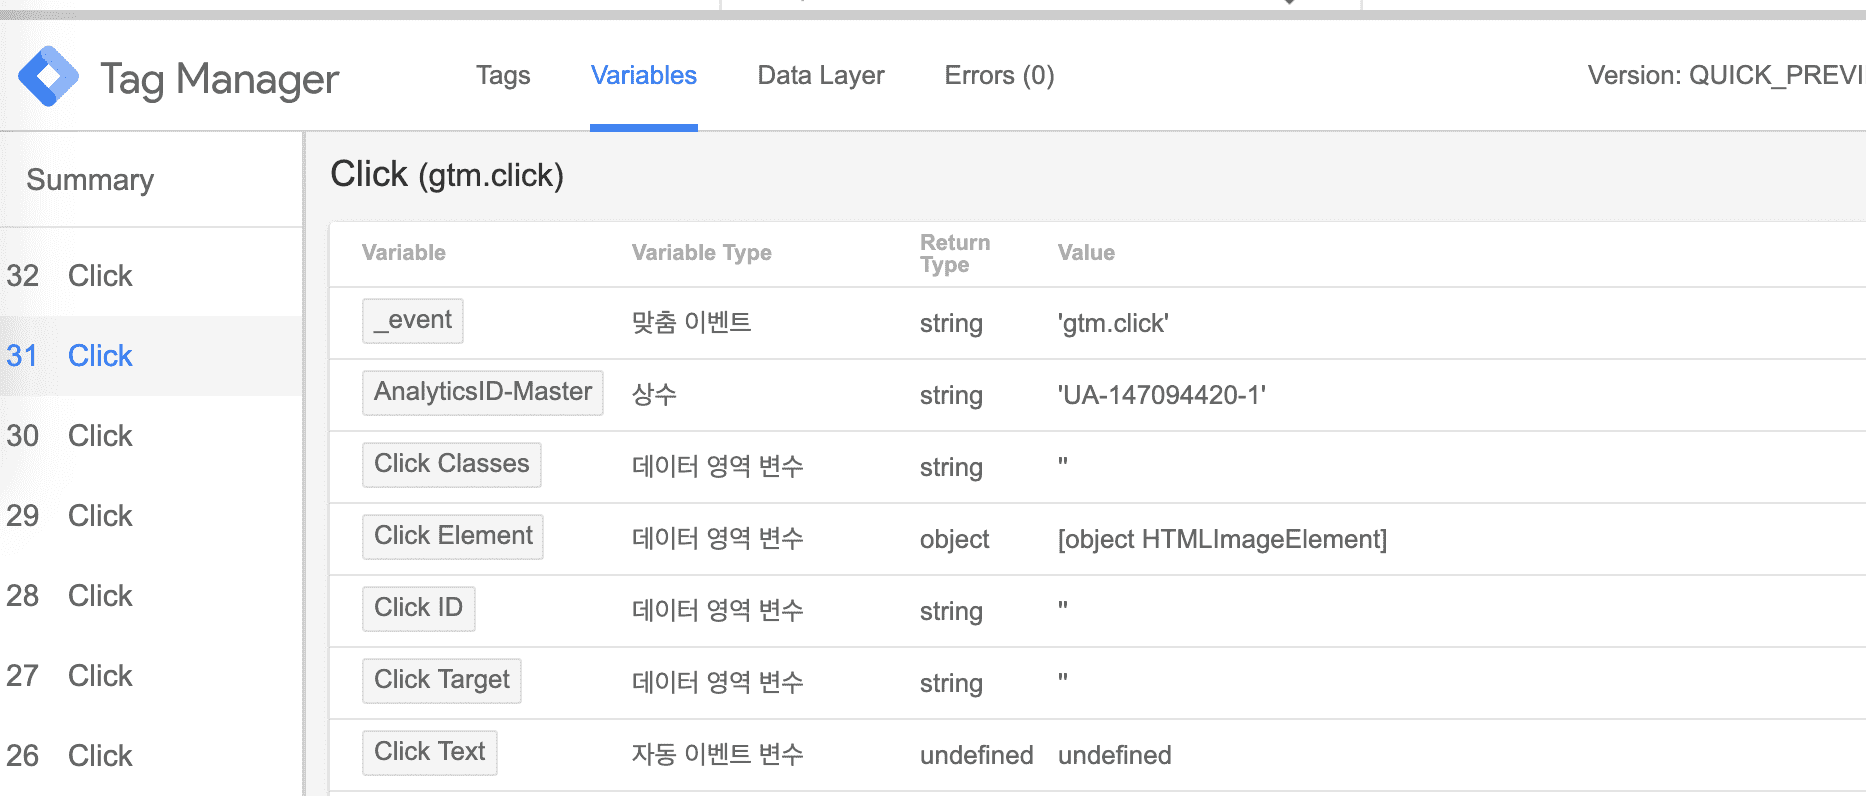The image size is (1866, 796).
Task: Click the Click Target variable chip
Action: (x=441, y=680)
